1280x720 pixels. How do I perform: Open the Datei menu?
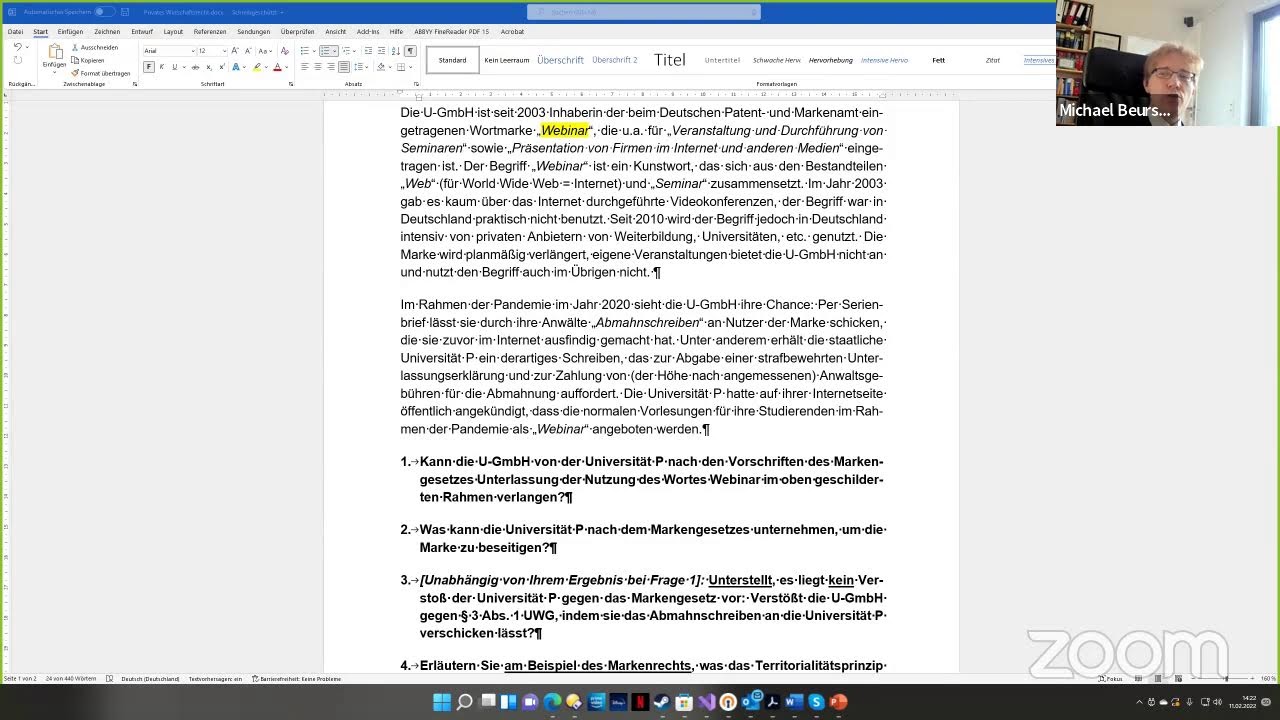pos(15,31)
